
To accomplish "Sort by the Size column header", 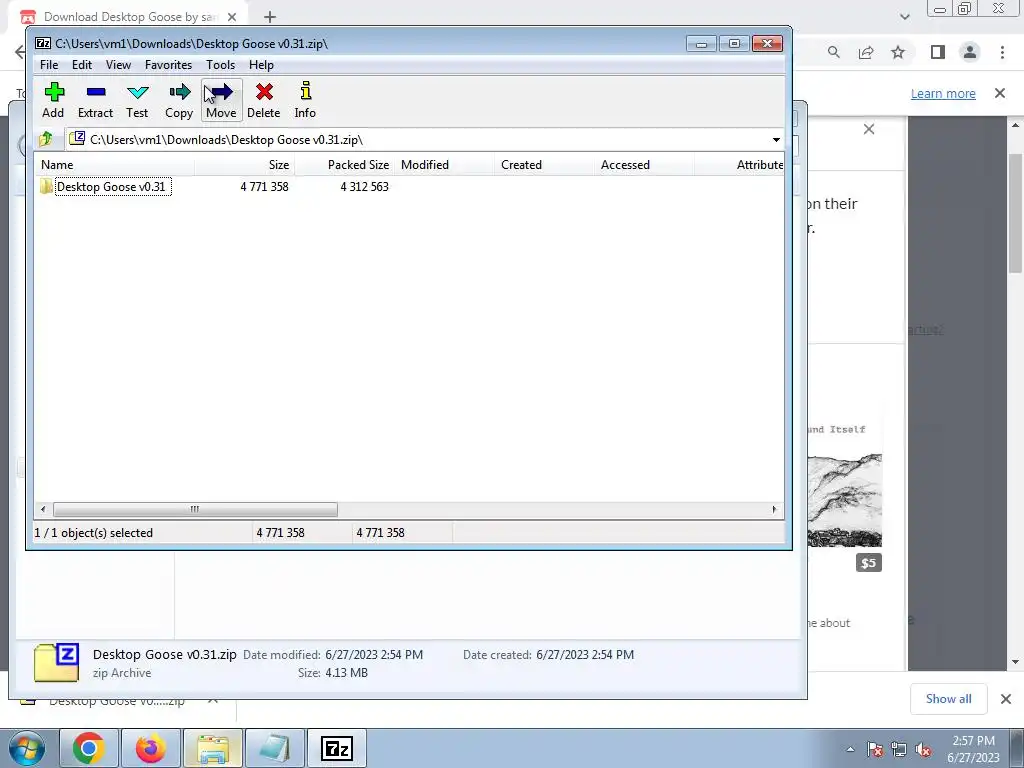I will click(244, 165).
